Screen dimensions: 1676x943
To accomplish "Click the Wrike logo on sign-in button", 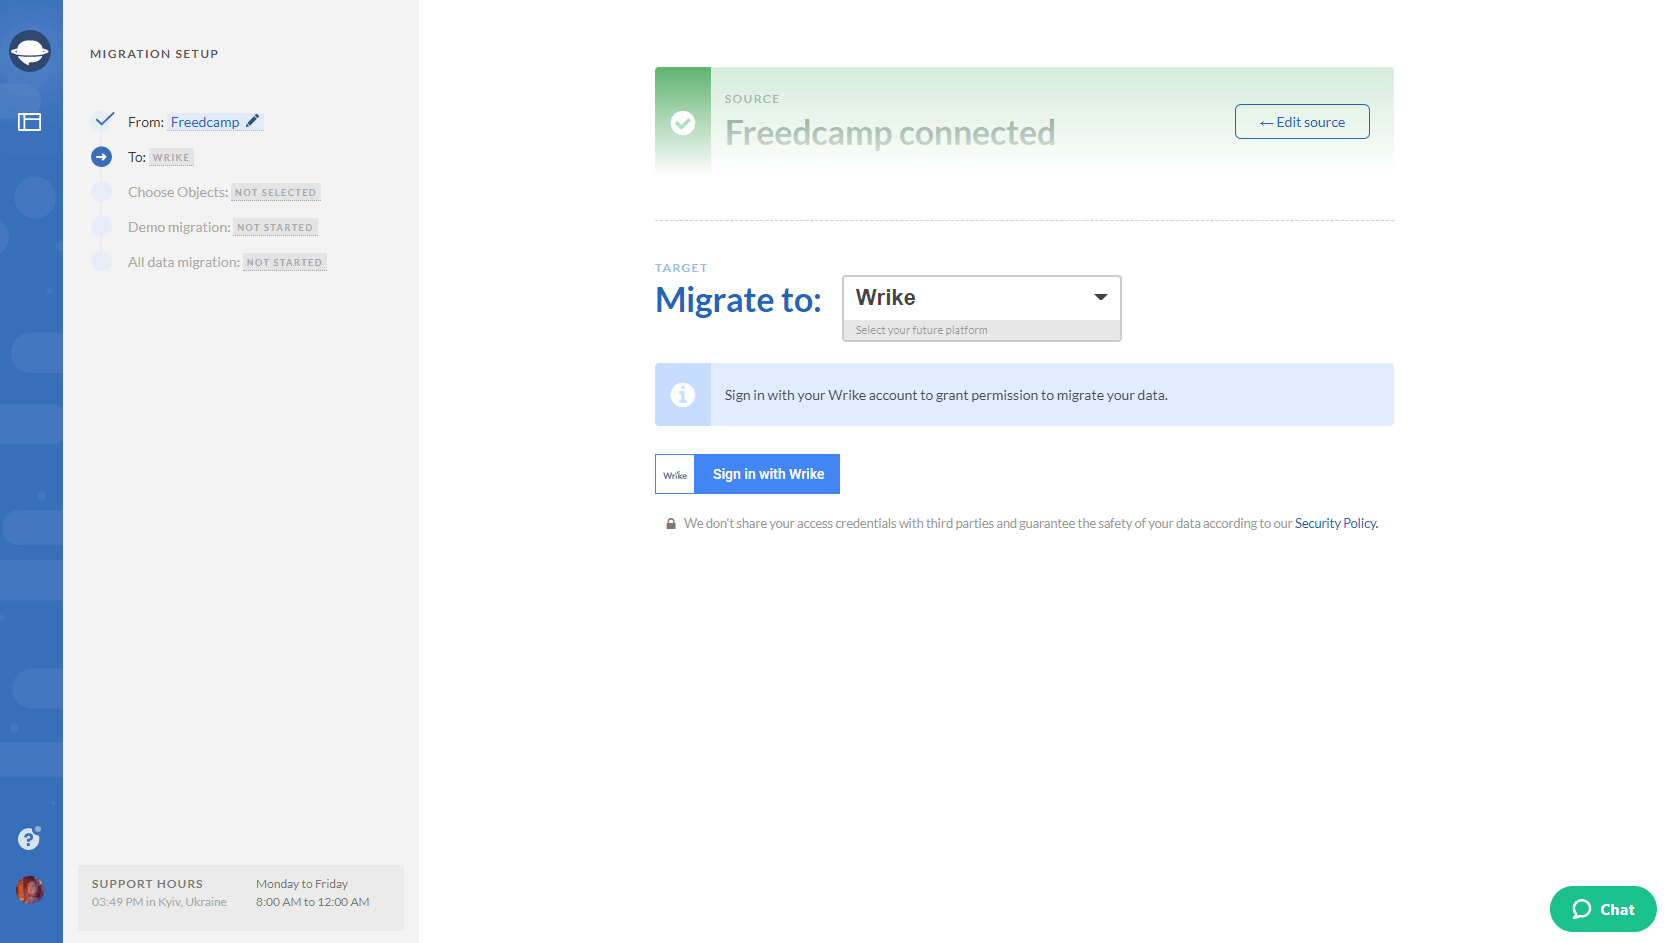I will 675,474.
